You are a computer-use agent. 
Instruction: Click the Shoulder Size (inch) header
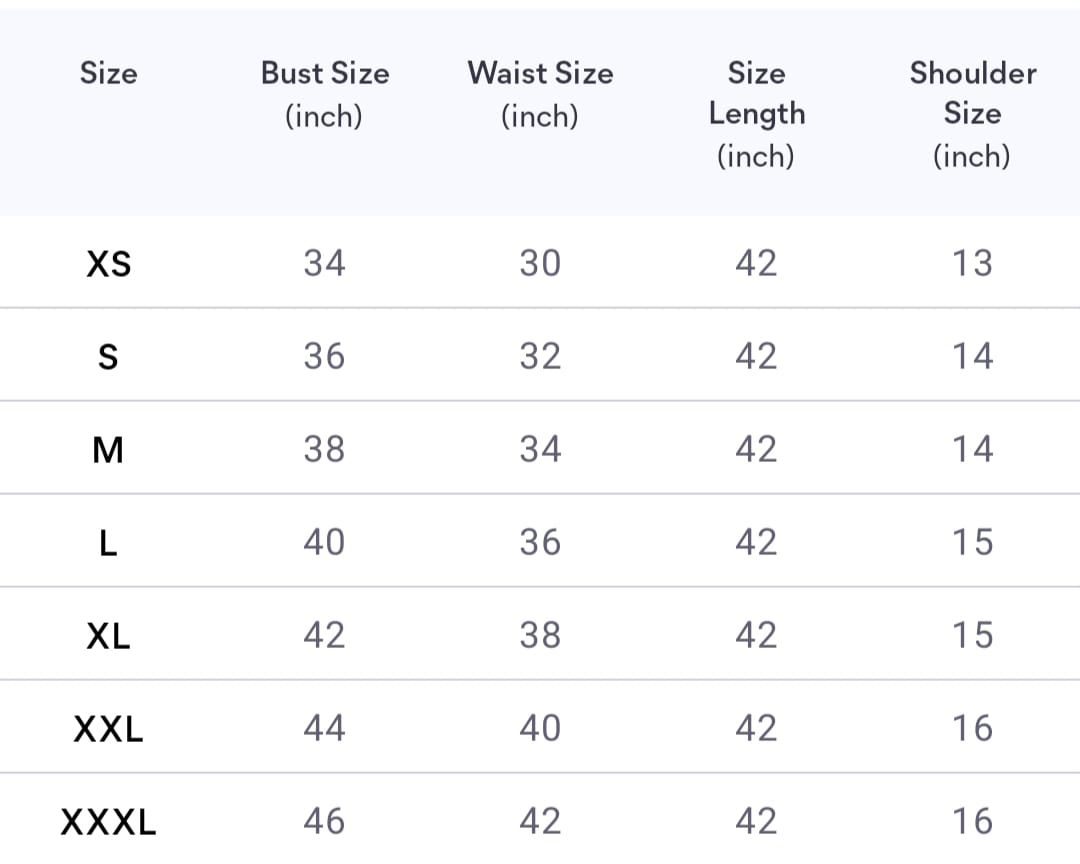pyautogui.click(x=973, y=114)
